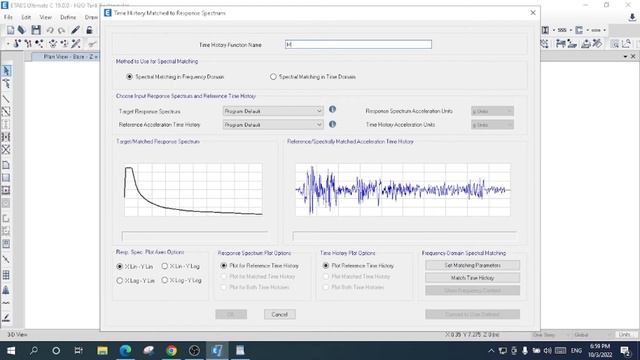Click the pencil edit icon in toolbar

tap(76, 30)
